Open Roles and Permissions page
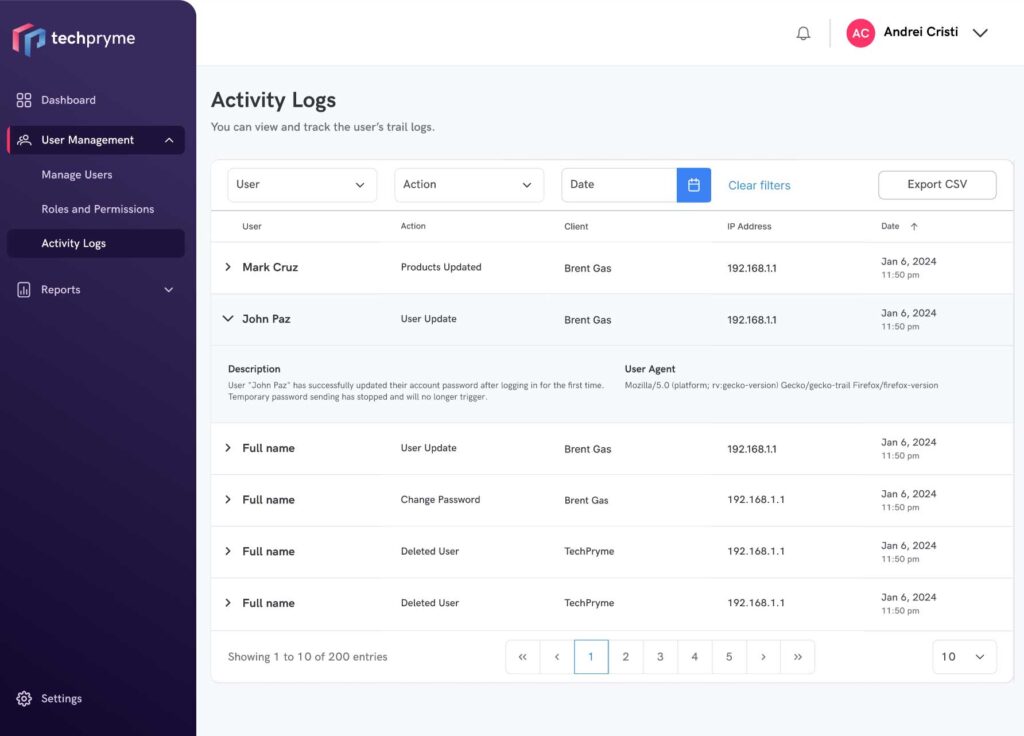 pos(98,209)
